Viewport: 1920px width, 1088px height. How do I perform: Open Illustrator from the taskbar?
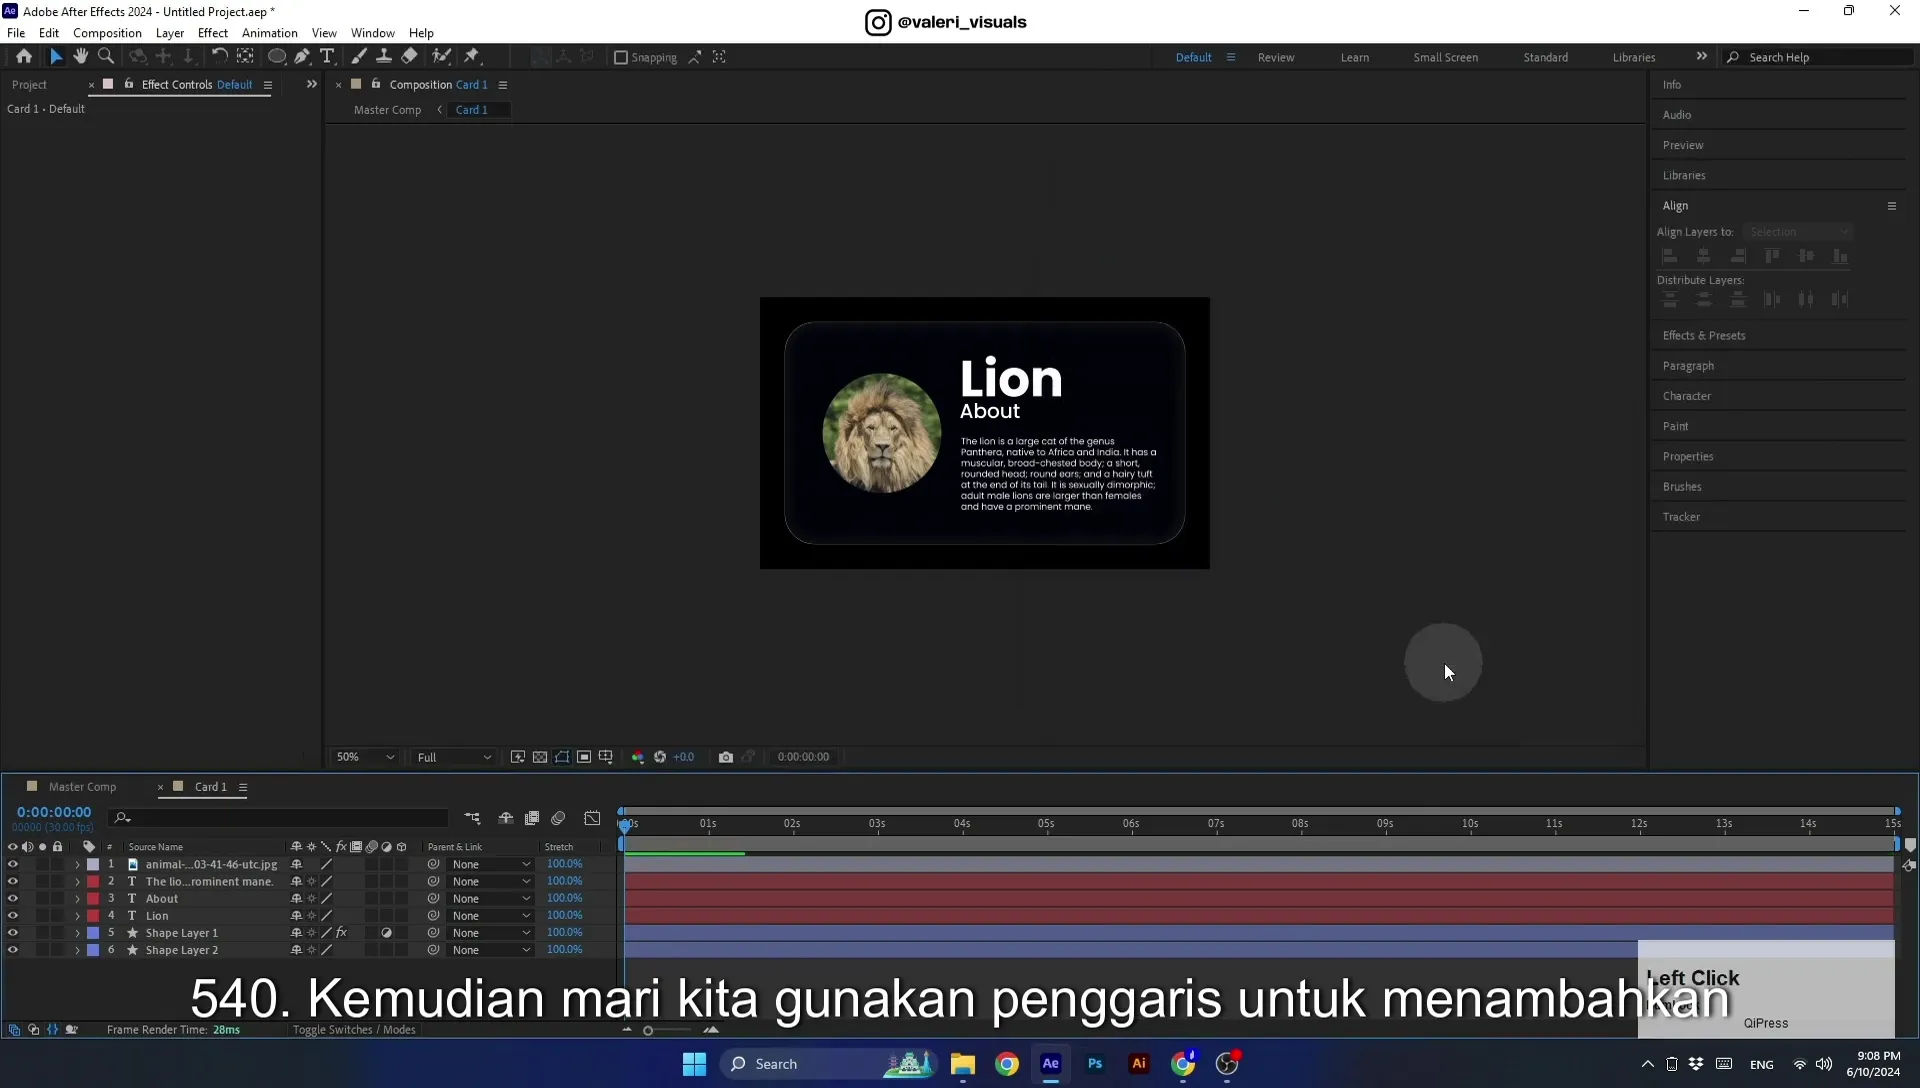coord(1139,1064)
